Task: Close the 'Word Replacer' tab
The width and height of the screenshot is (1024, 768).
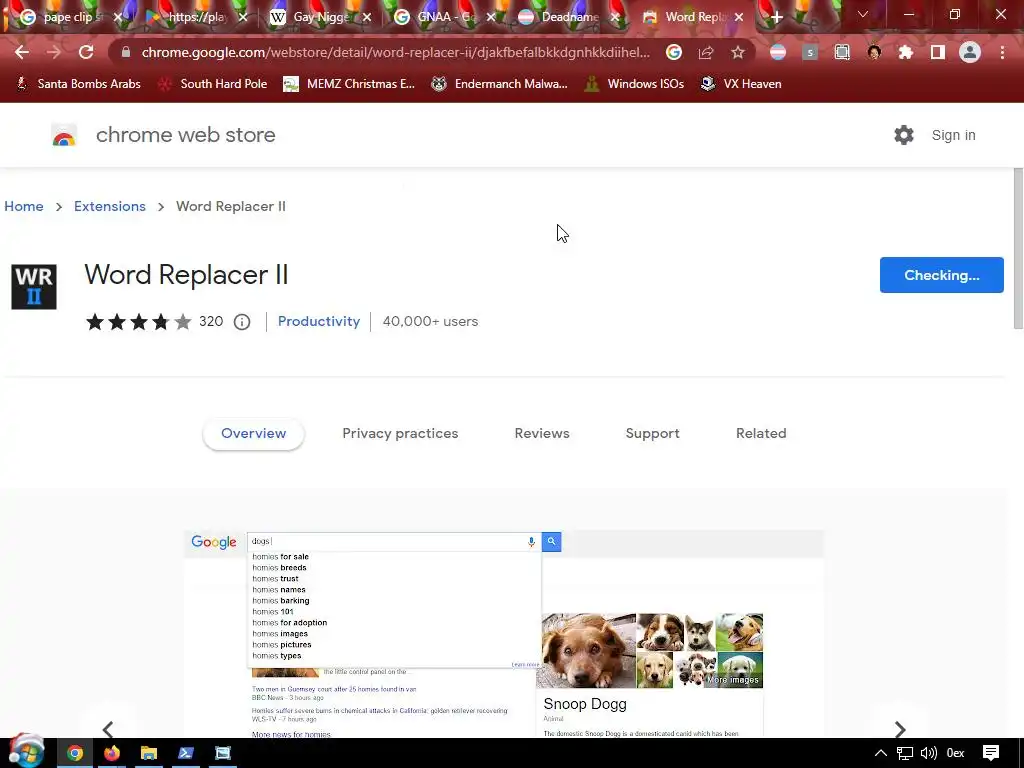Action: pyautogui.click(x=739, y=17)
